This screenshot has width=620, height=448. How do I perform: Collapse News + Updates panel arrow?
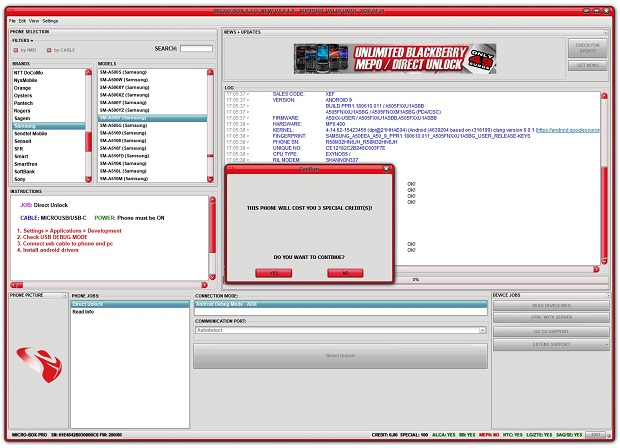click(x=605, y=32)
